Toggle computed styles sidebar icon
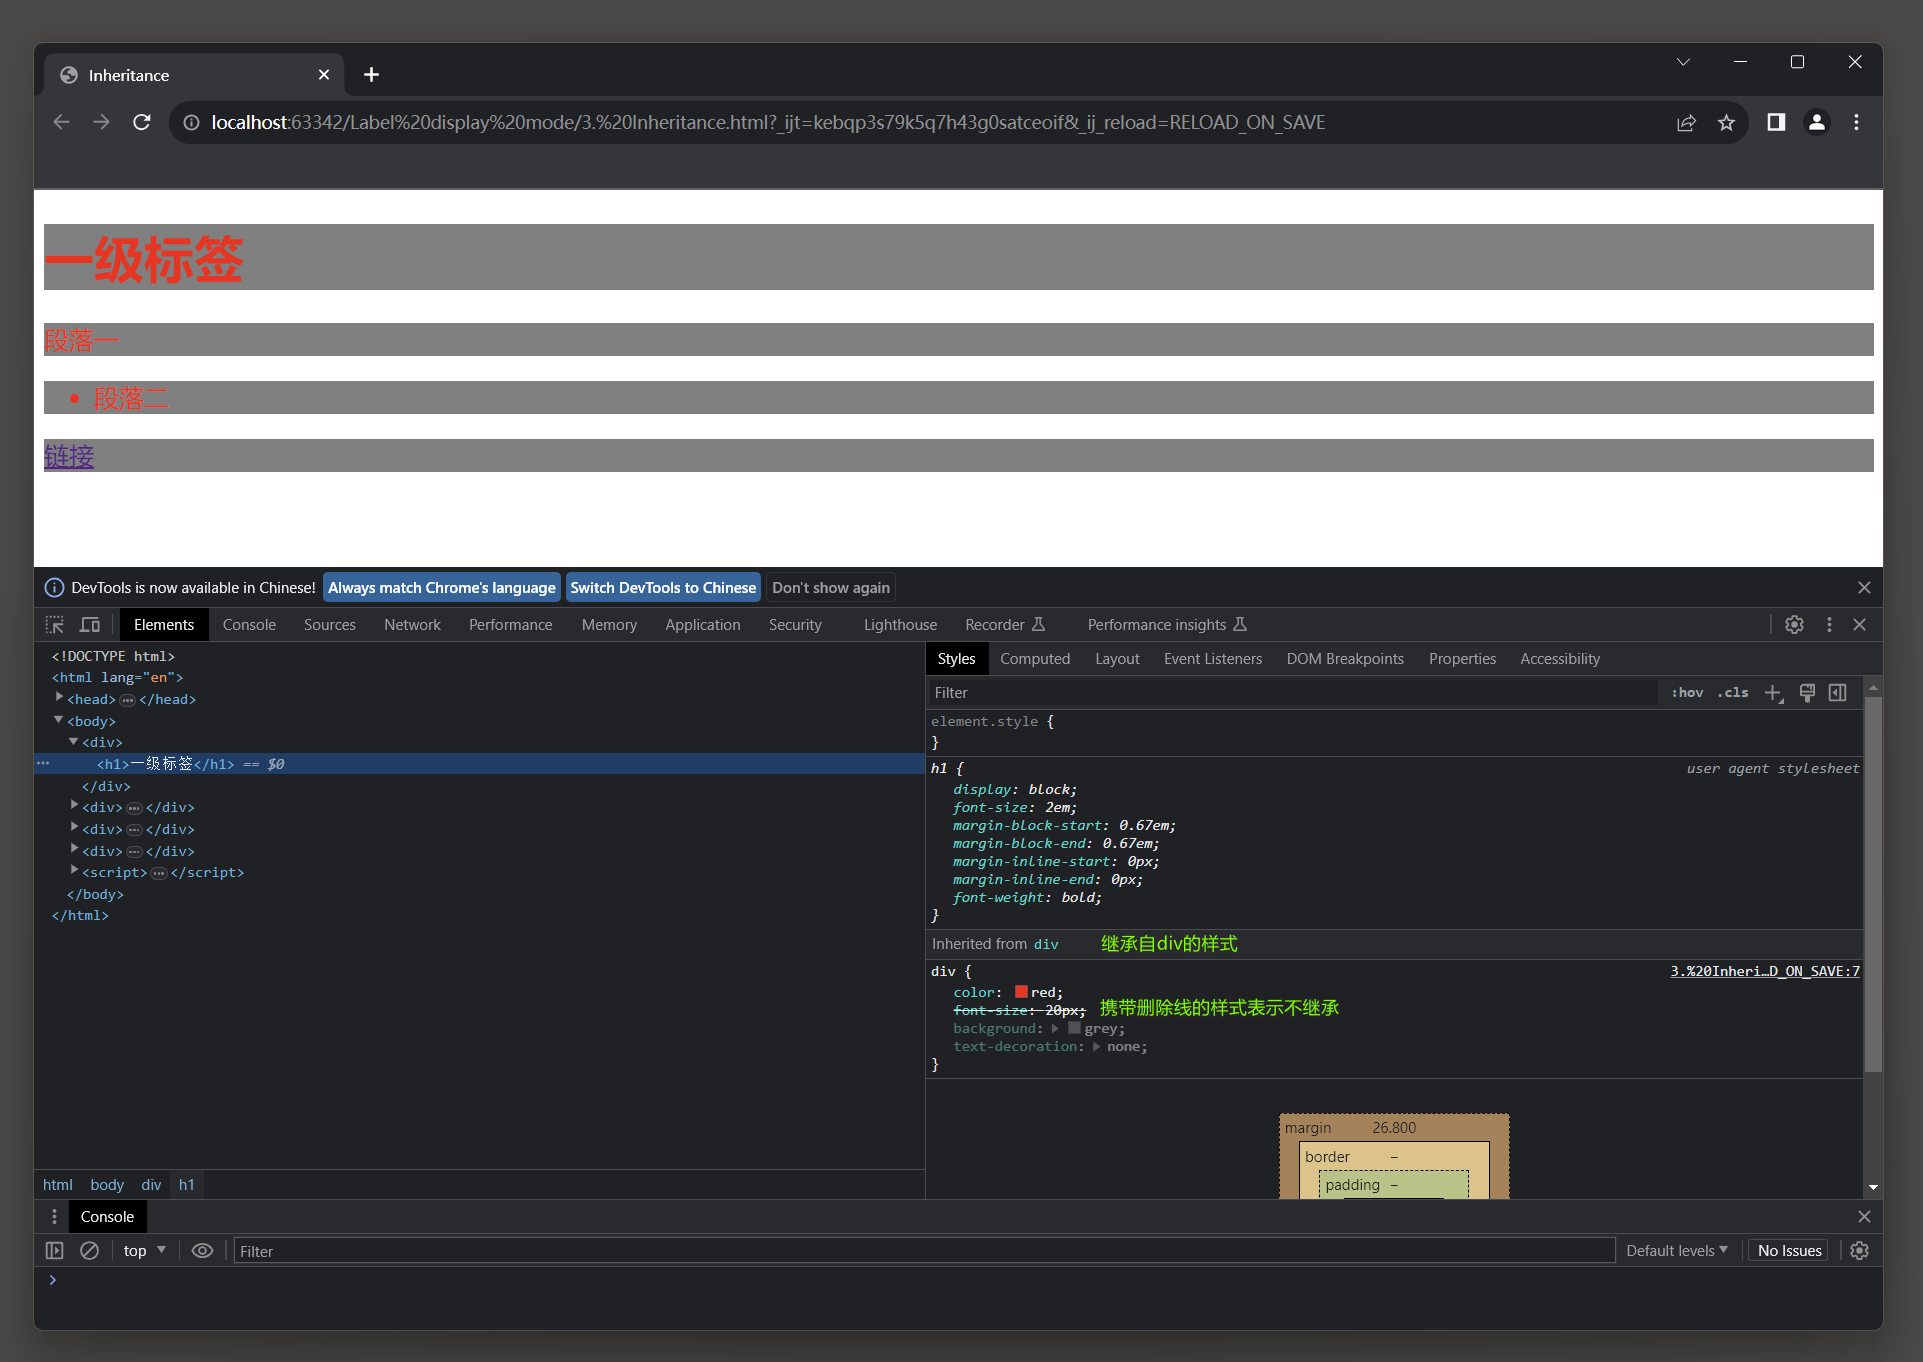The image size is (1923, 1362). 1838,693
